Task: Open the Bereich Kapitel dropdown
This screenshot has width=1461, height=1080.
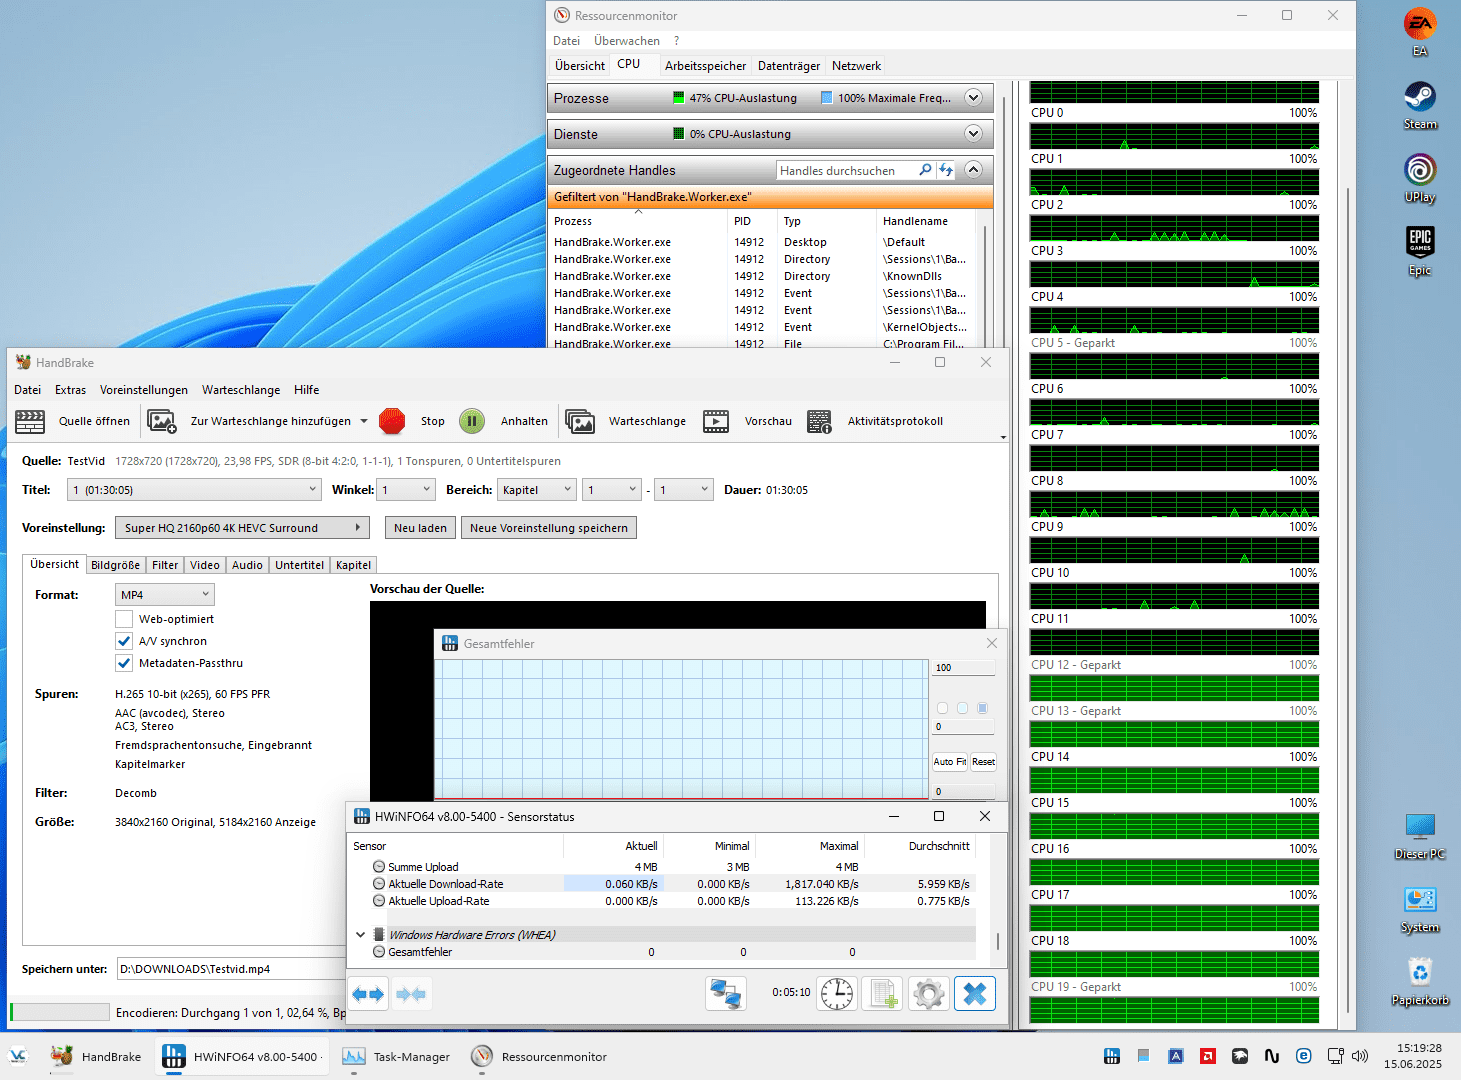Action: tap(537, 490)
